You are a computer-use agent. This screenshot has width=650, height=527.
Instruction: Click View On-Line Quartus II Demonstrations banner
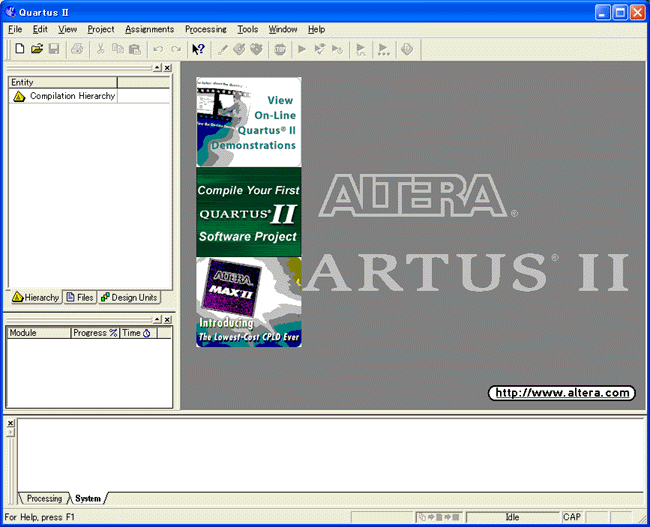pyautogui.click(x=249, y=122)
